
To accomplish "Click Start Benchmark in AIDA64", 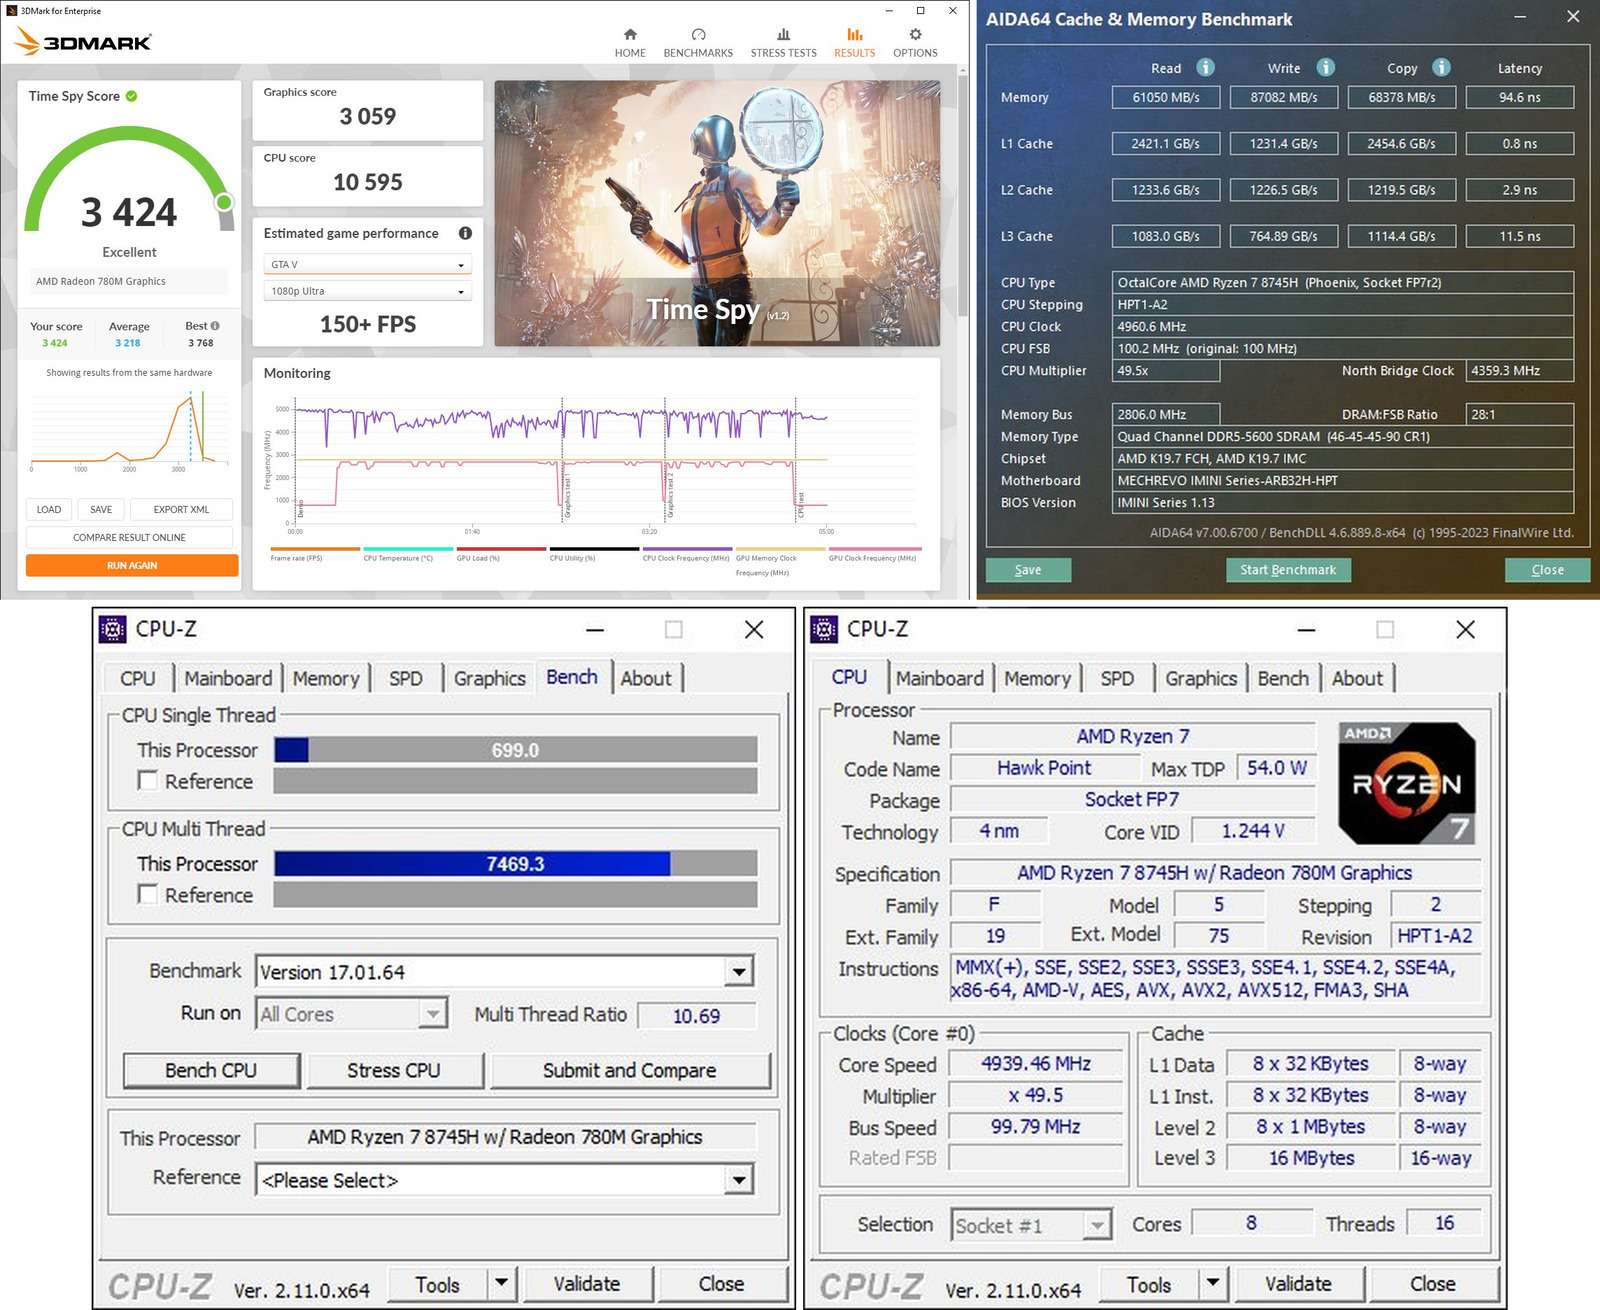I will coord(1288,570).
